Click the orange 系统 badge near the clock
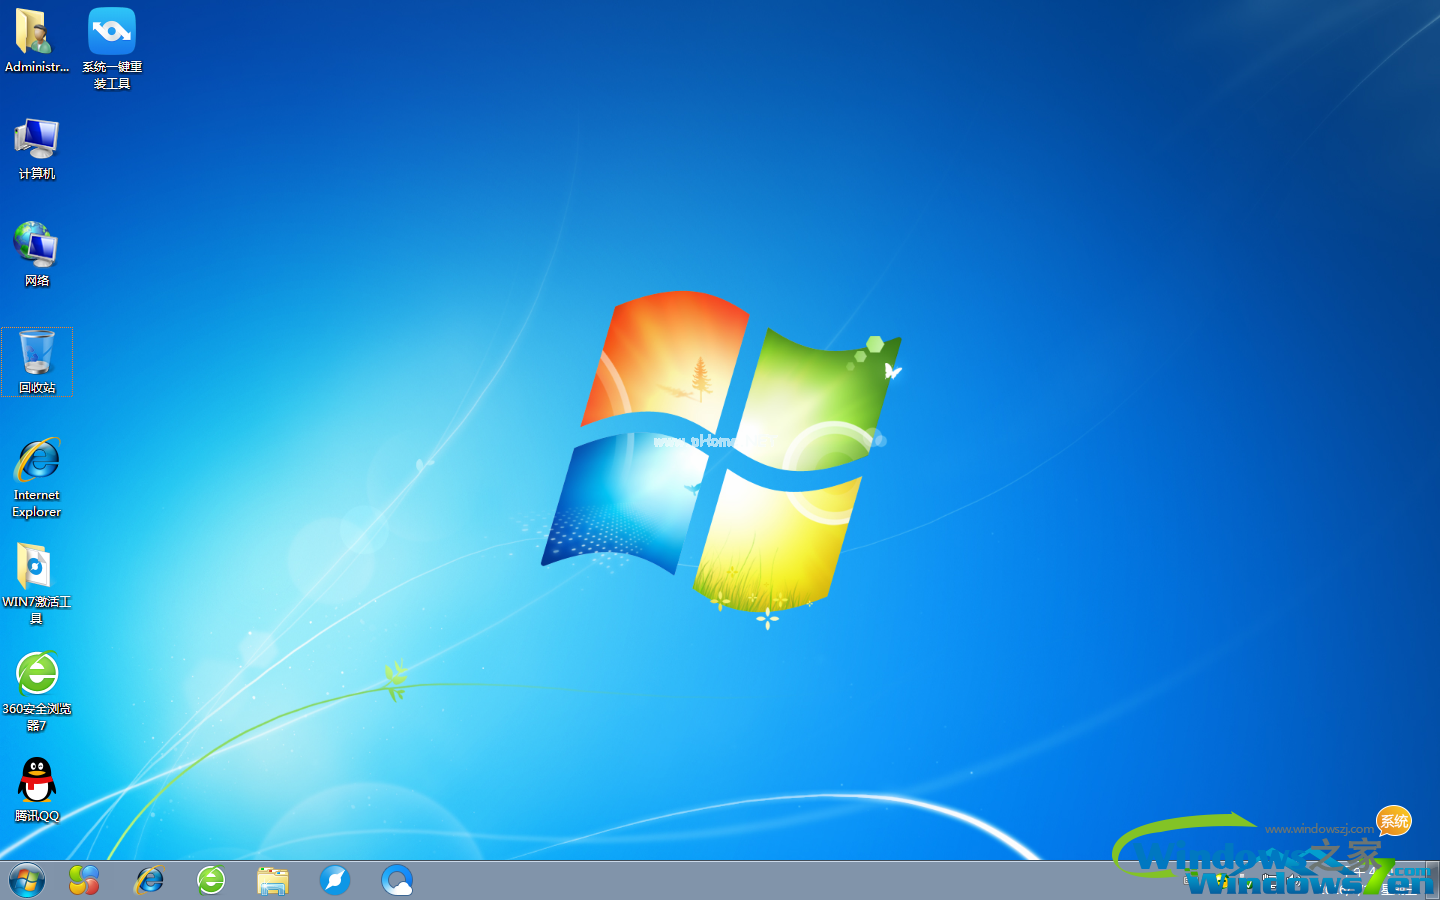Viewport: 1440px width, 900px height. (1392, 822)
